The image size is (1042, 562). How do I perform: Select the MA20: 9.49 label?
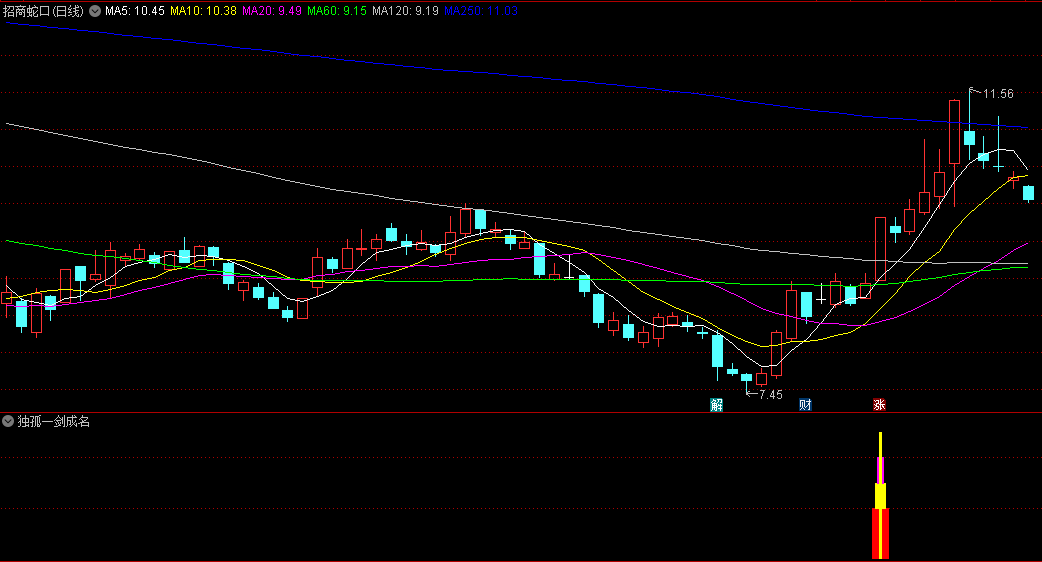pos(272,11)
